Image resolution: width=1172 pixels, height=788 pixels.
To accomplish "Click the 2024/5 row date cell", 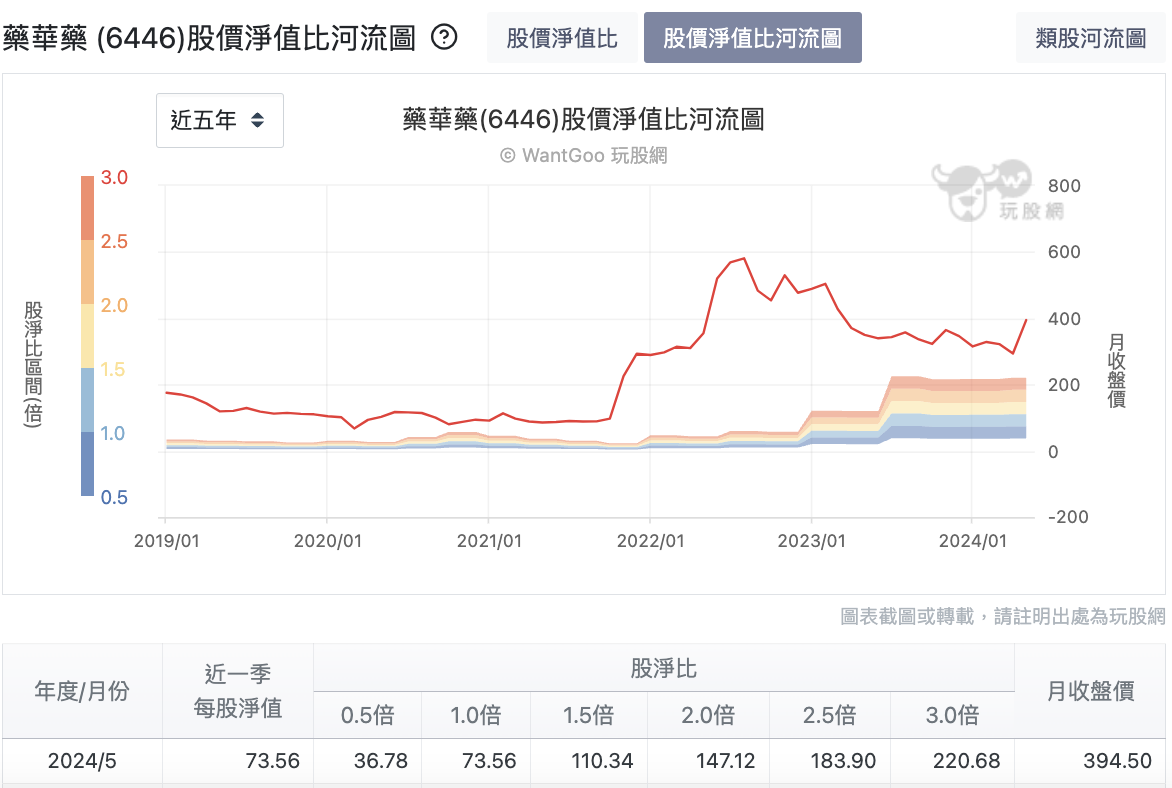I will [x=82, y=761].
